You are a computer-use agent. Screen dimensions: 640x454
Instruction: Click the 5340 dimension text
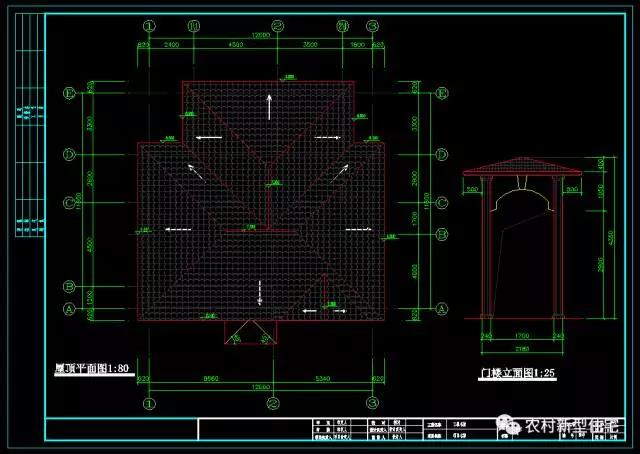pos(320,379)
